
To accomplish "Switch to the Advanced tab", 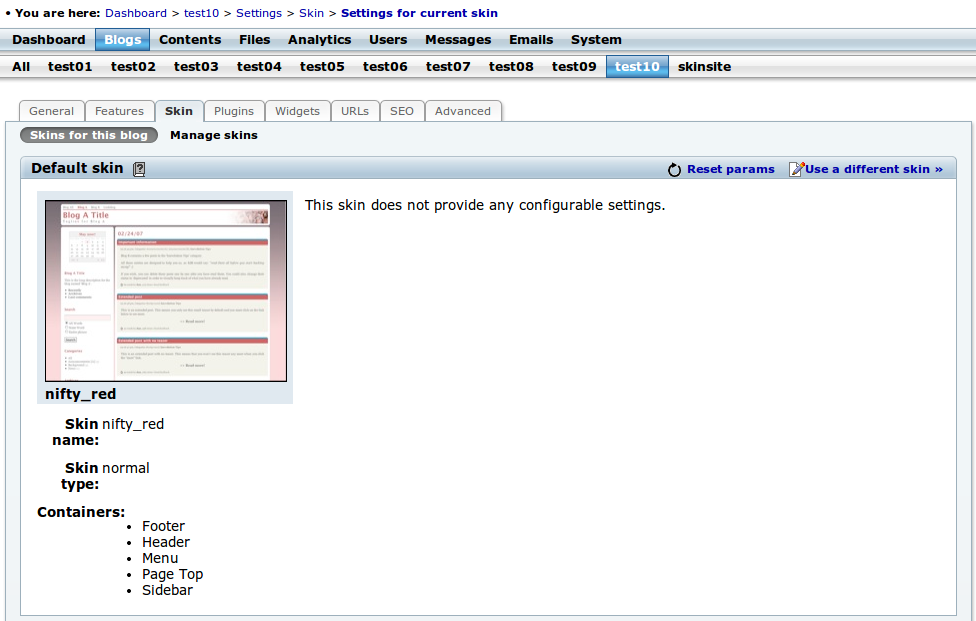I will coord(463,111).
